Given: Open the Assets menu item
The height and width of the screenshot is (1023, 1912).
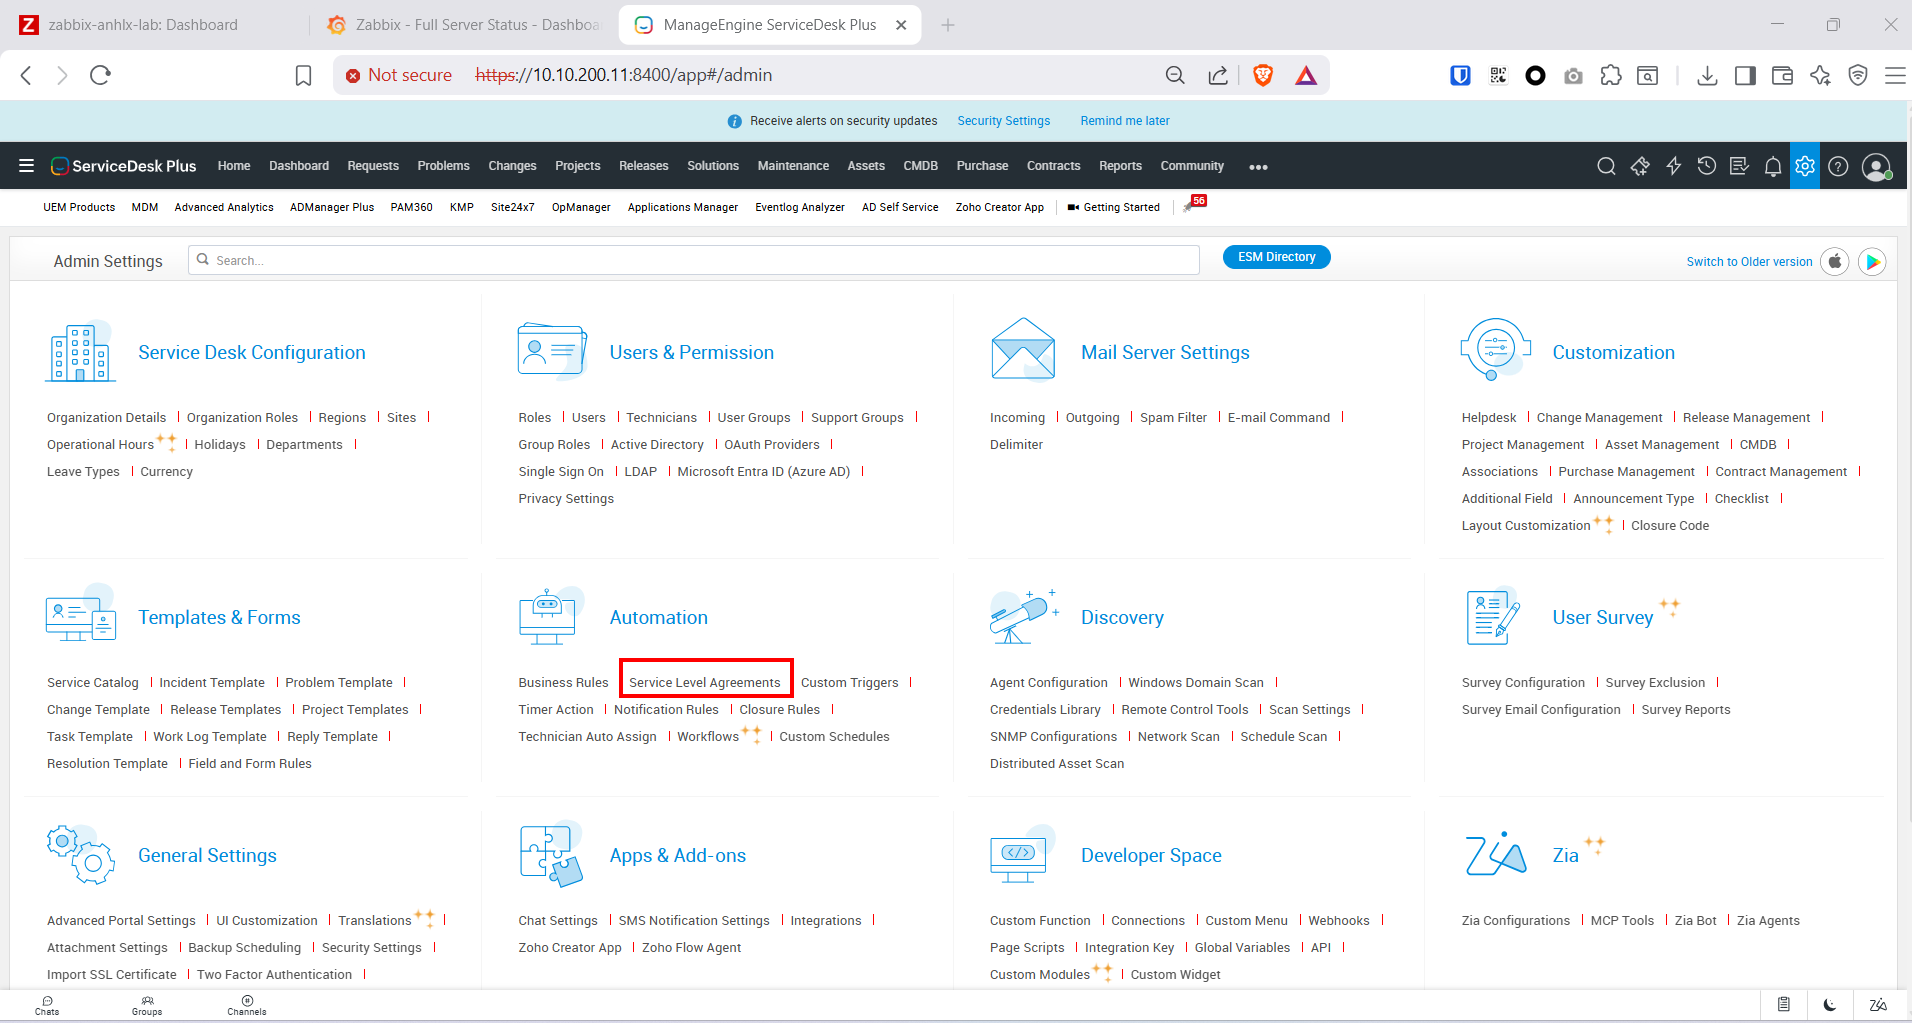Looking at the screenshot, I should pyautogui.click(x=866, y=166).
